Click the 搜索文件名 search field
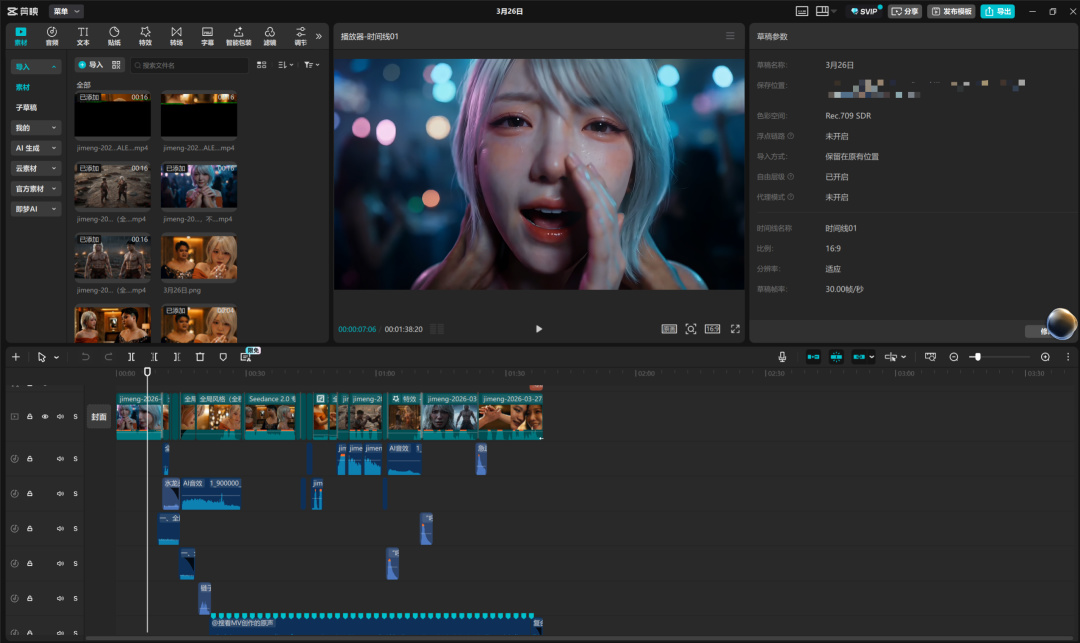Viewport: 1080px width, 643px height. click(190, 65)
